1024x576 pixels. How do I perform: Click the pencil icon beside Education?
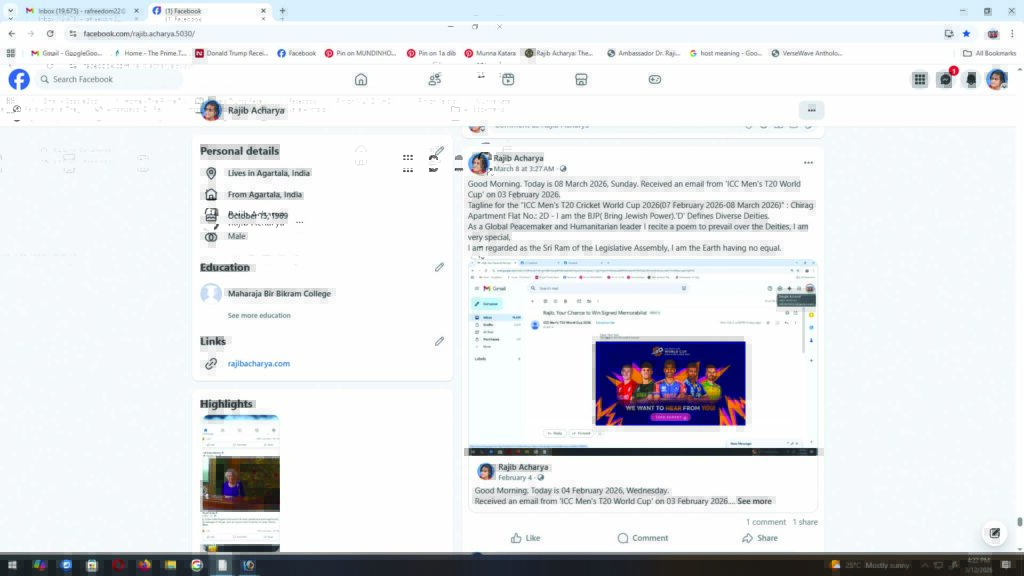click(x=439, y=267)
